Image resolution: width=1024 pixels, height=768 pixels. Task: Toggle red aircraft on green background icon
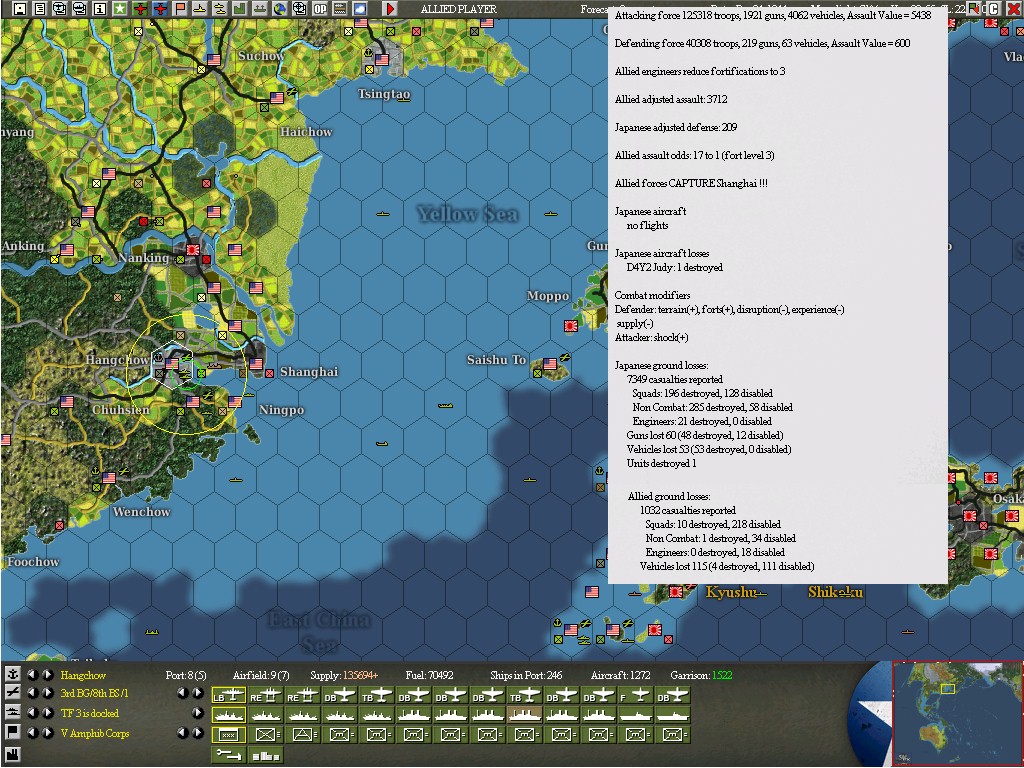click(x=140, y=9)
